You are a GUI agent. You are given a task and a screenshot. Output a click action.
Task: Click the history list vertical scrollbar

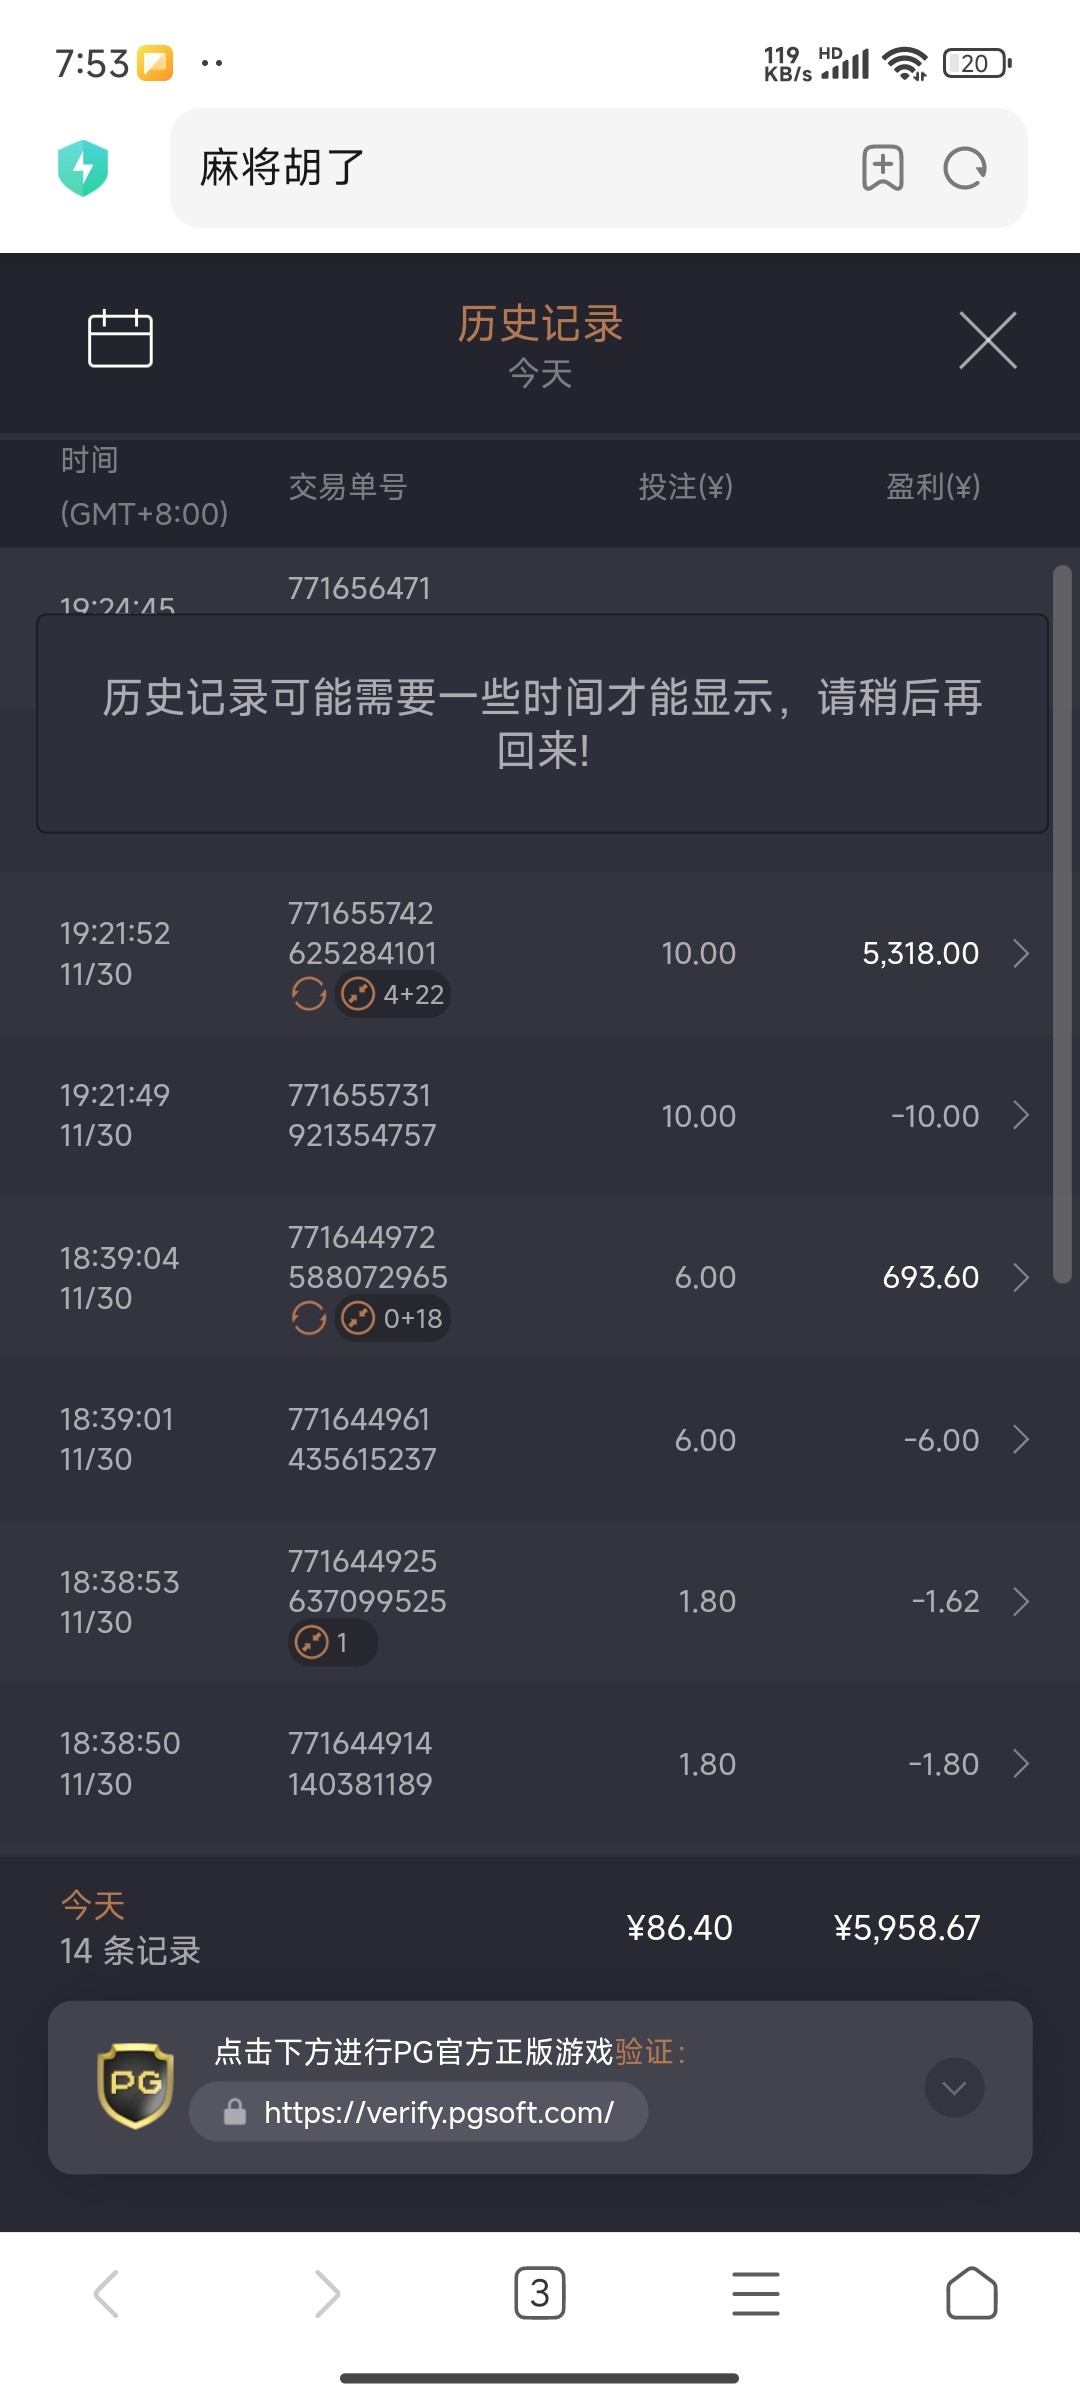pyautogui.click(x=1062, y=920)
